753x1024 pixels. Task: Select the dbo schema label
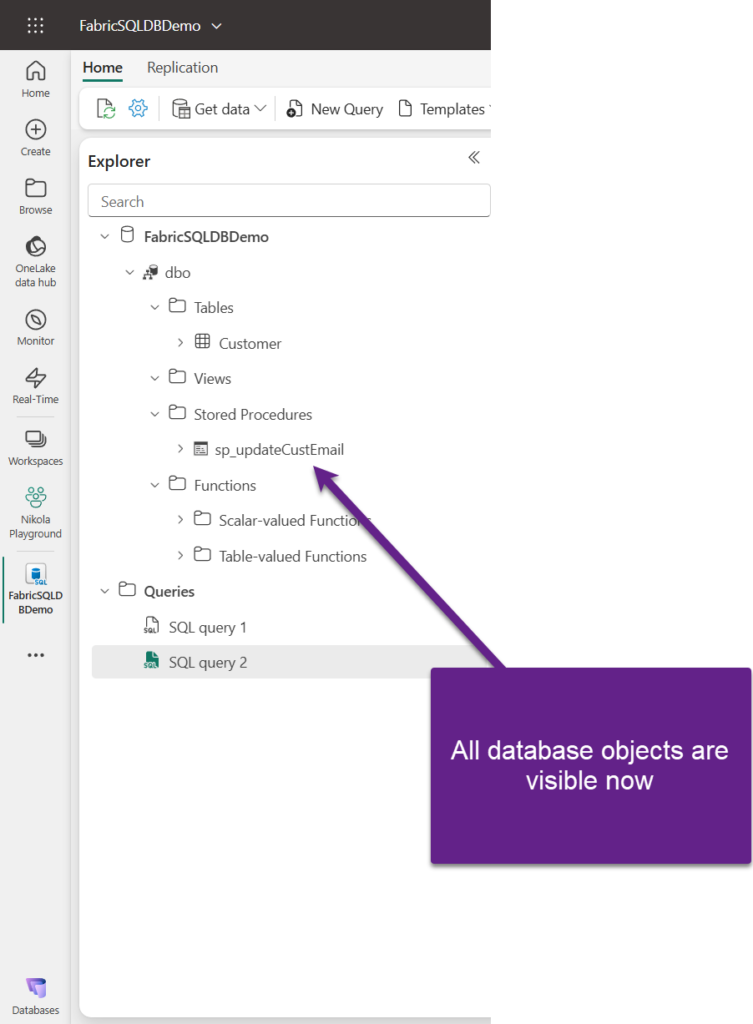[178, 272]
